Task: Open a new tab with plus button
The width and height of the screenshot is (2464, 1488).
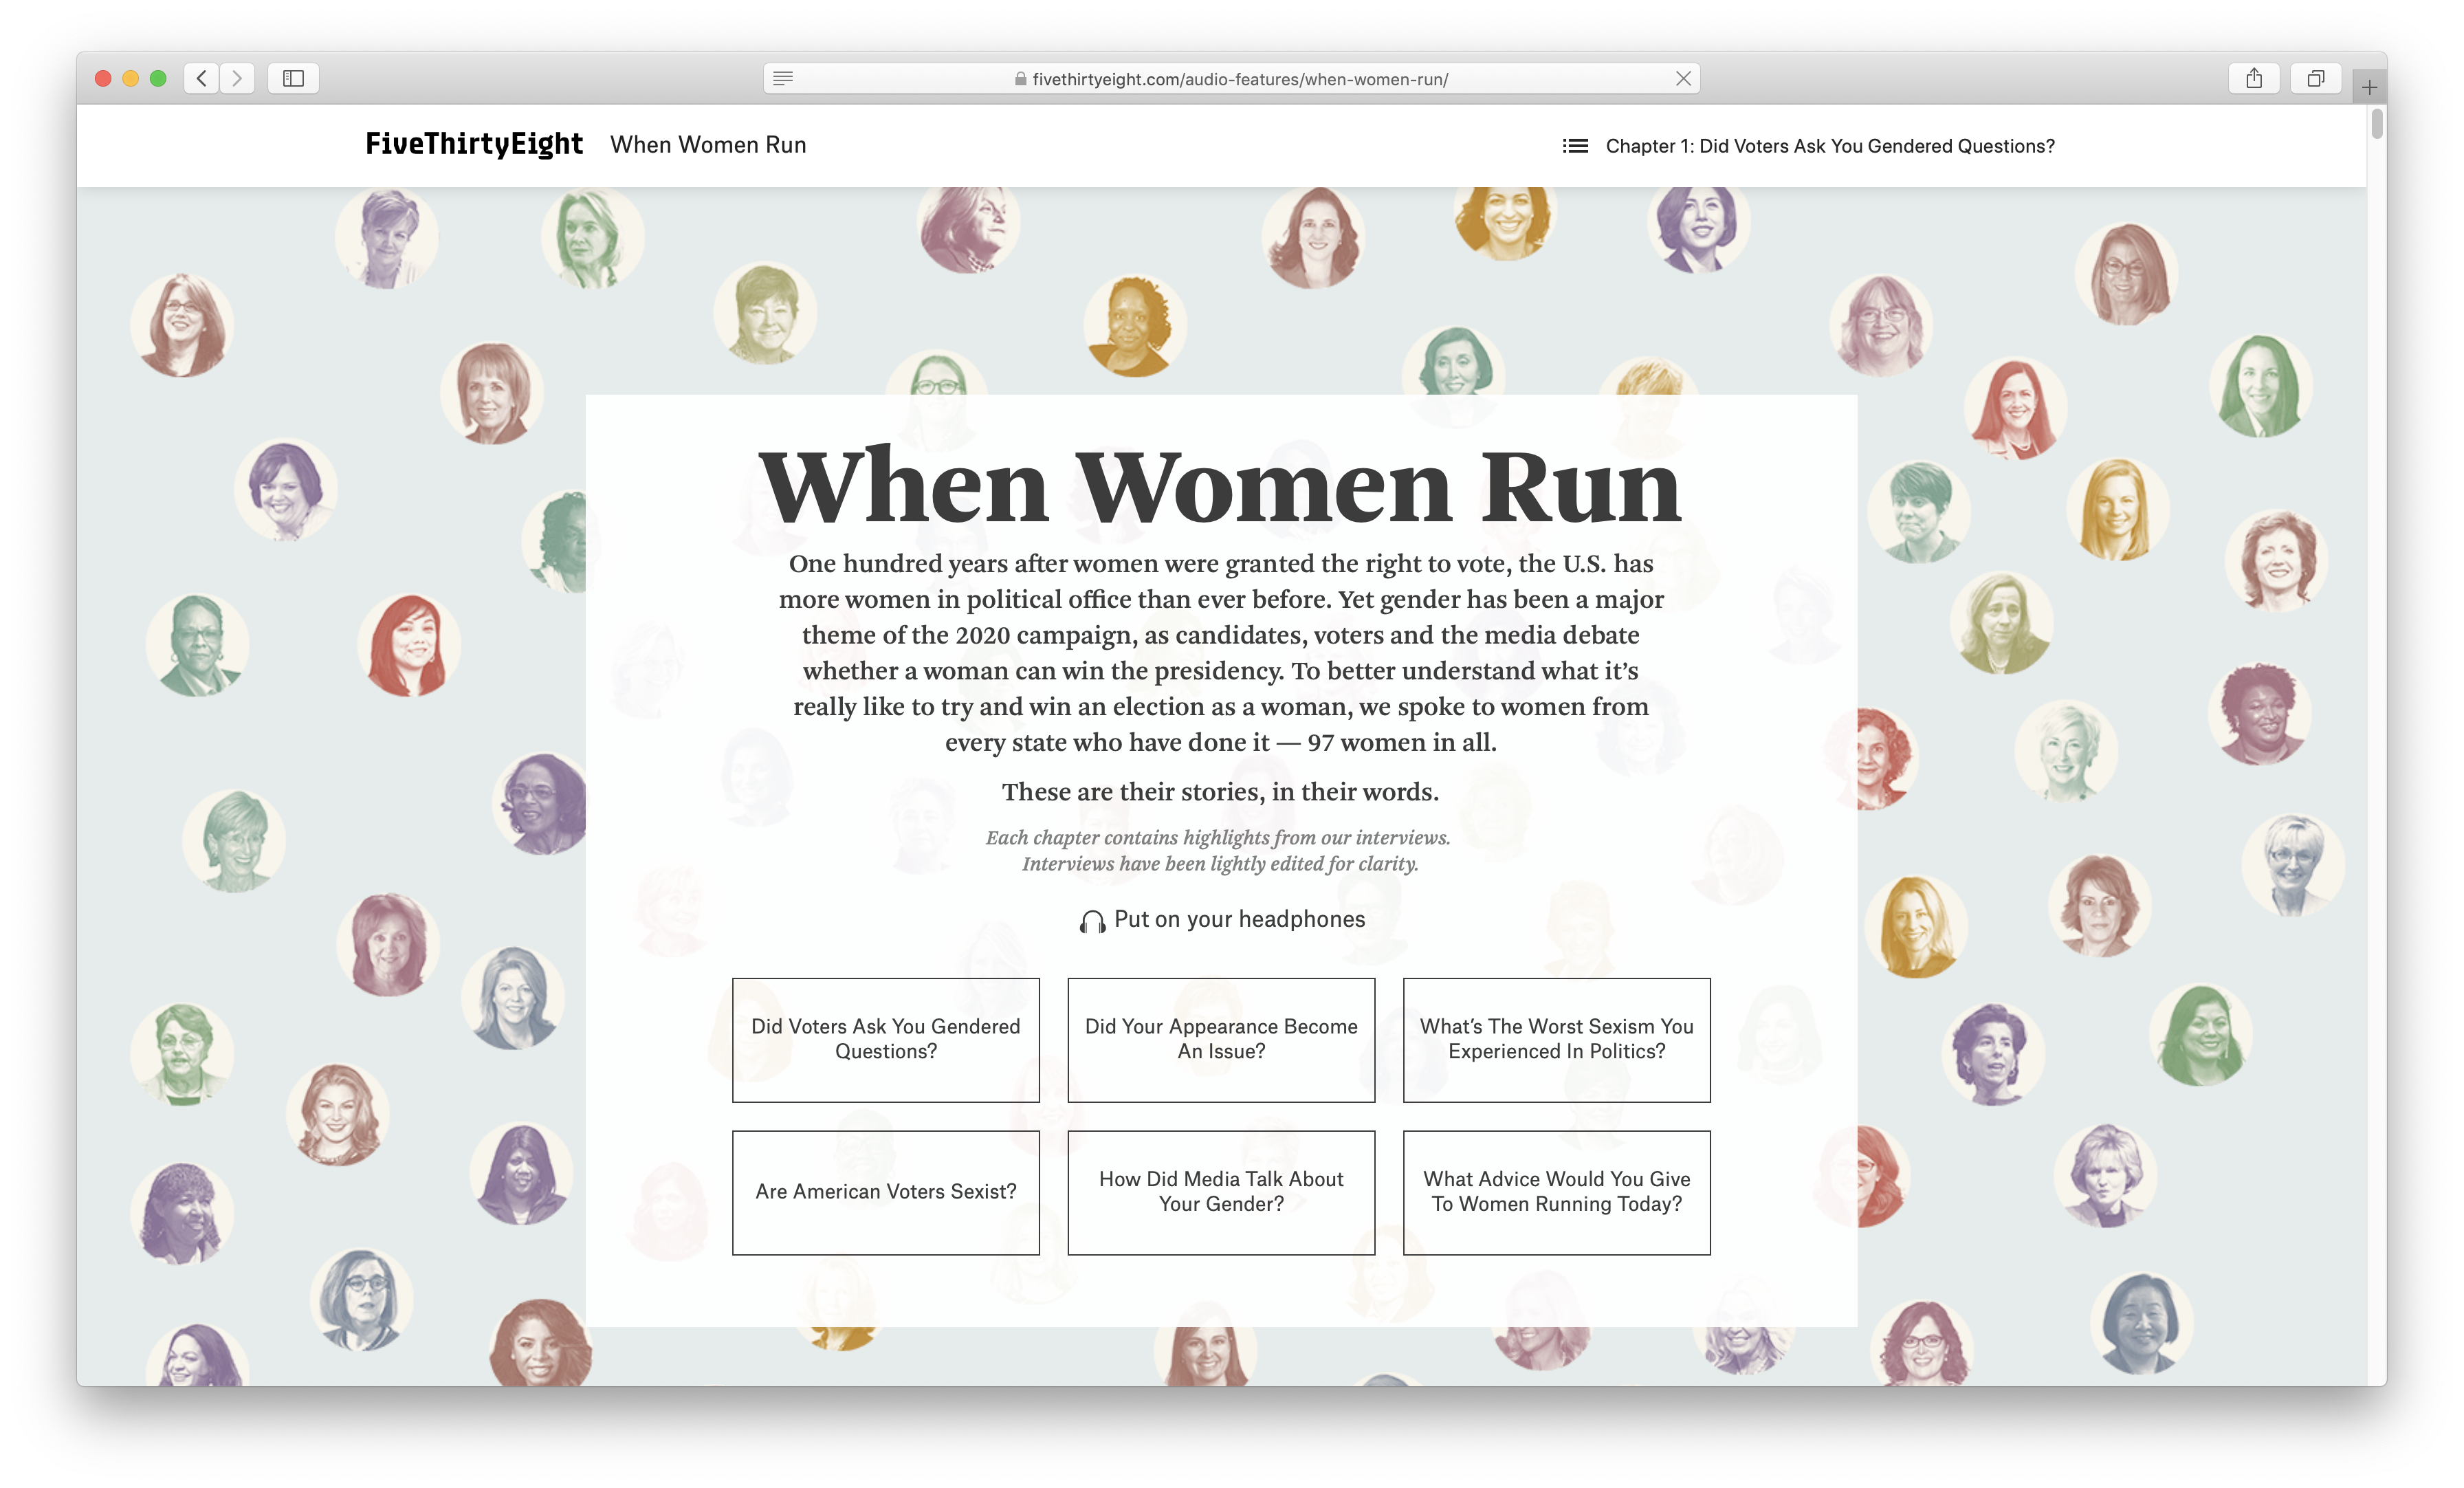Action: coord(2369,87)
